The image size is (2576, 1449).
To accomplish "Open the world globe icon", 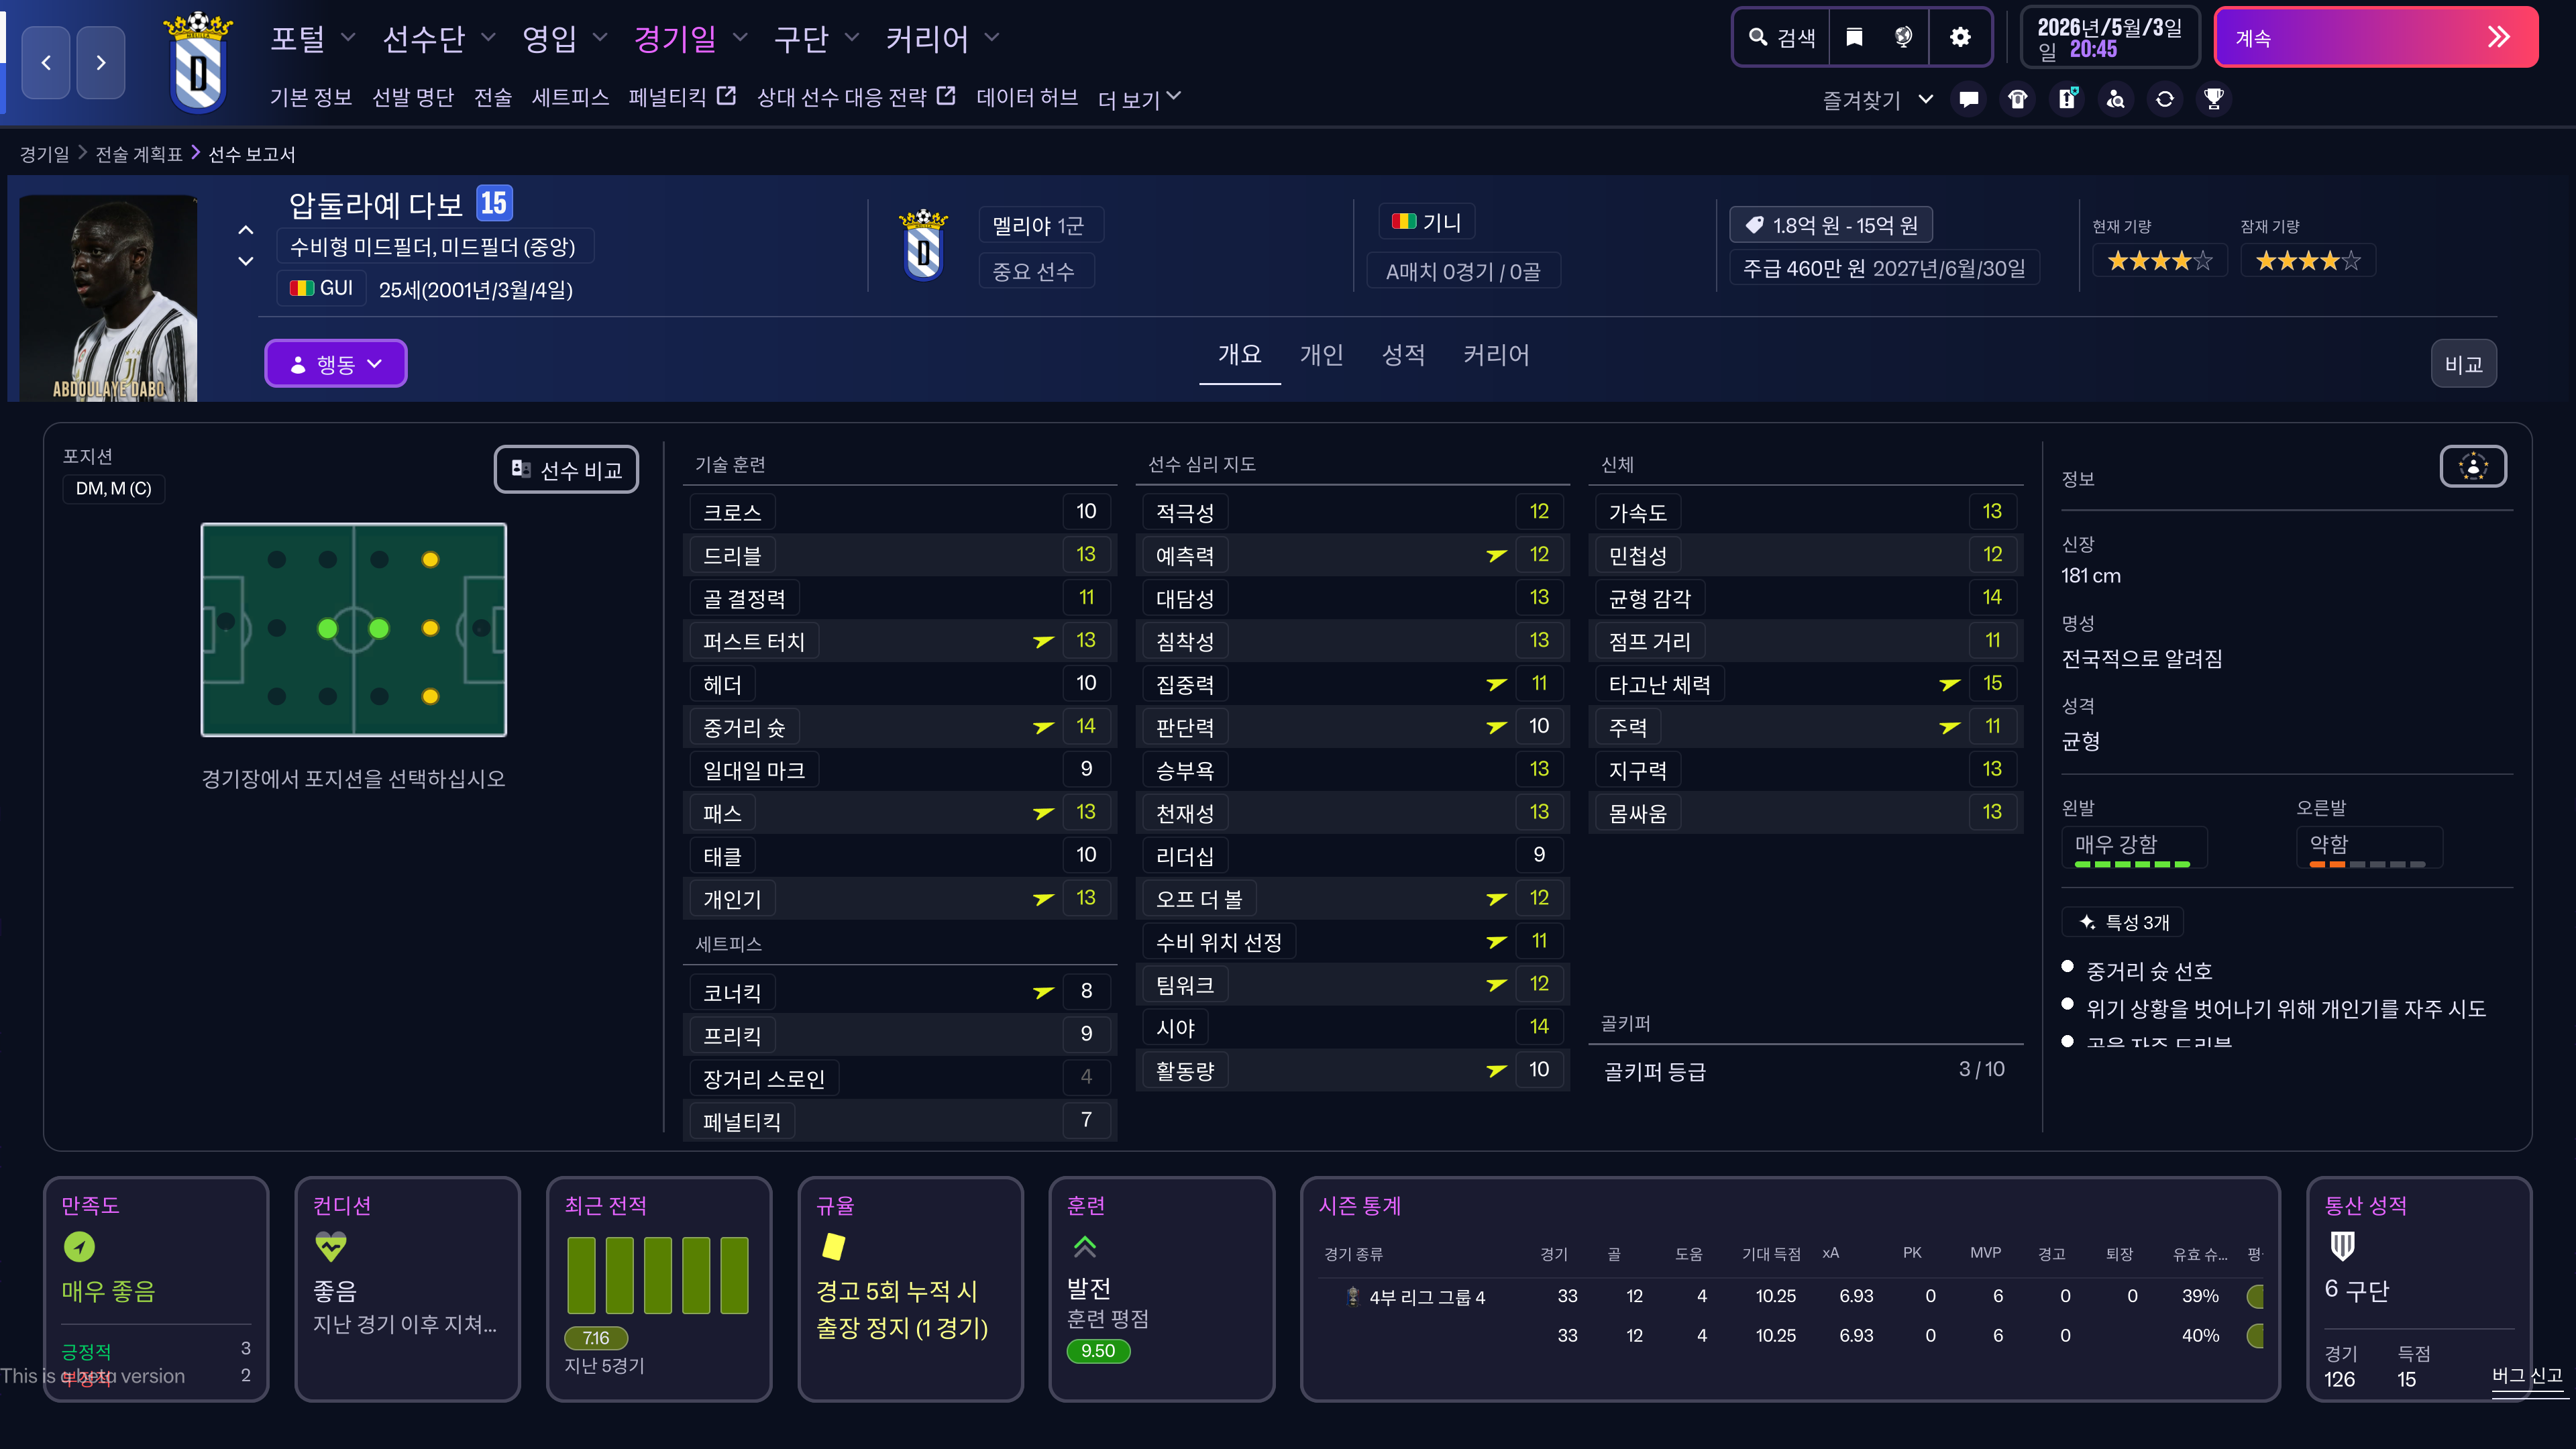I will [1903, 37].
